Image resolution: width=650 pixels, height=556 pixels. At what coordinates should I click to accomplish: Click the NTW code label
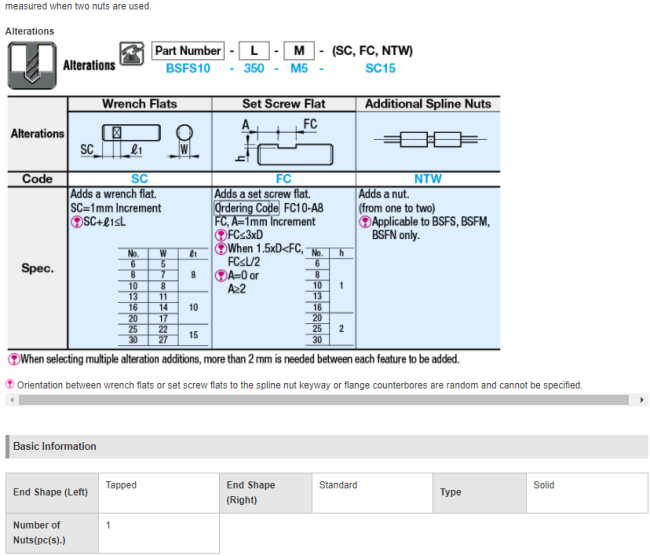pyautogui.click(x=427, y=179)
